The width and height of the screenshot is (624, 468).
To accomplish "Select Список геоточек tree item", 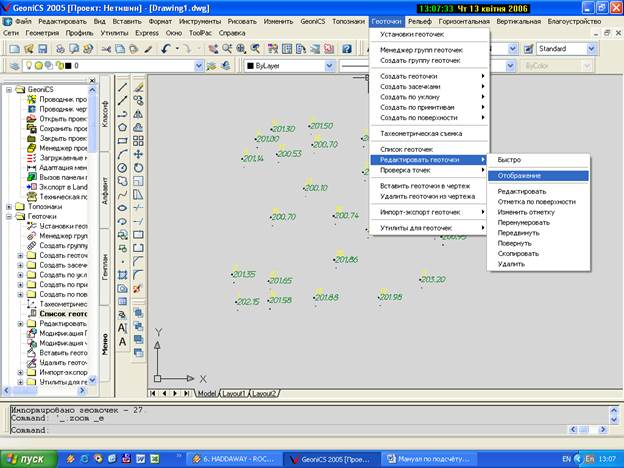I will 63,314.
